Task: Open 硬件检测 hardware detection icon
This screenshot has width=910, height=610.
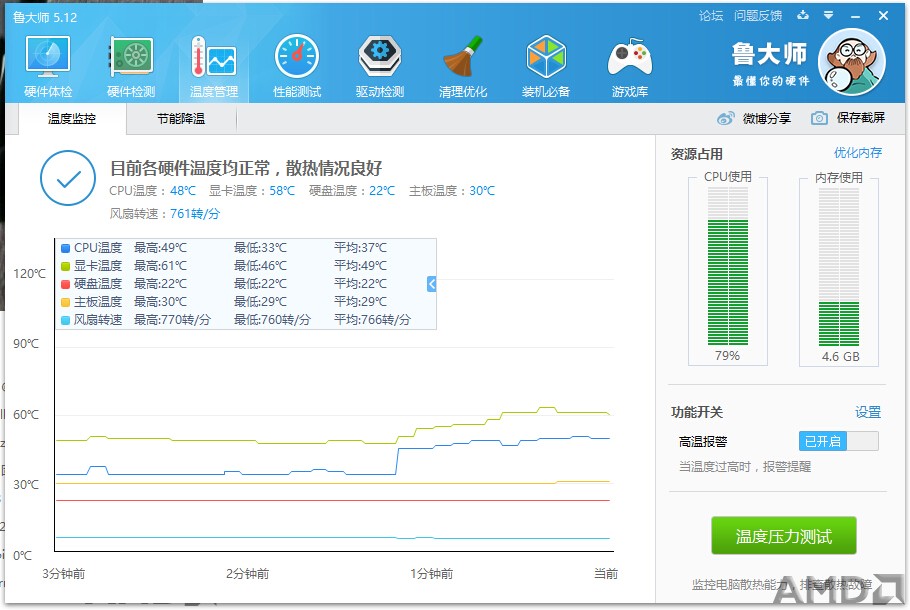Action: pos(131,56)
